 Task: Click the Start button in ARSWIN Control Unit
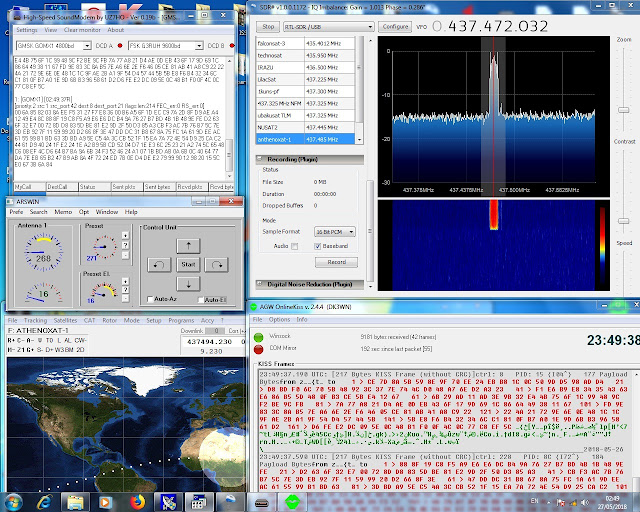(188, 265)
